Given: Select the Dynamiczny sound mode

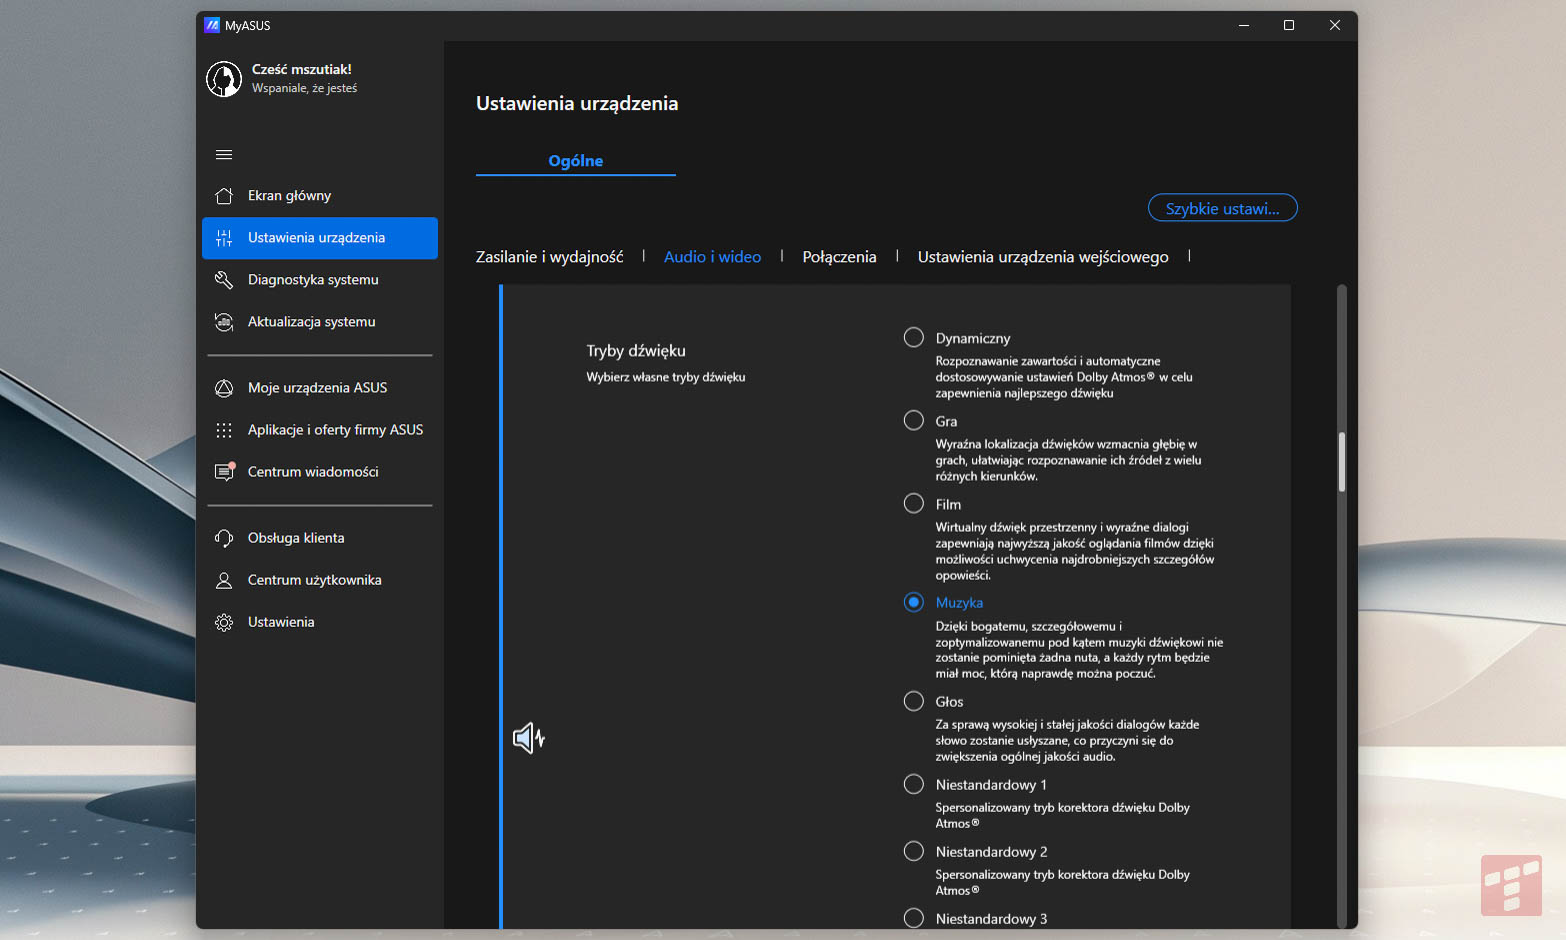Looking at the screenshot, I should tap(913, 338).
